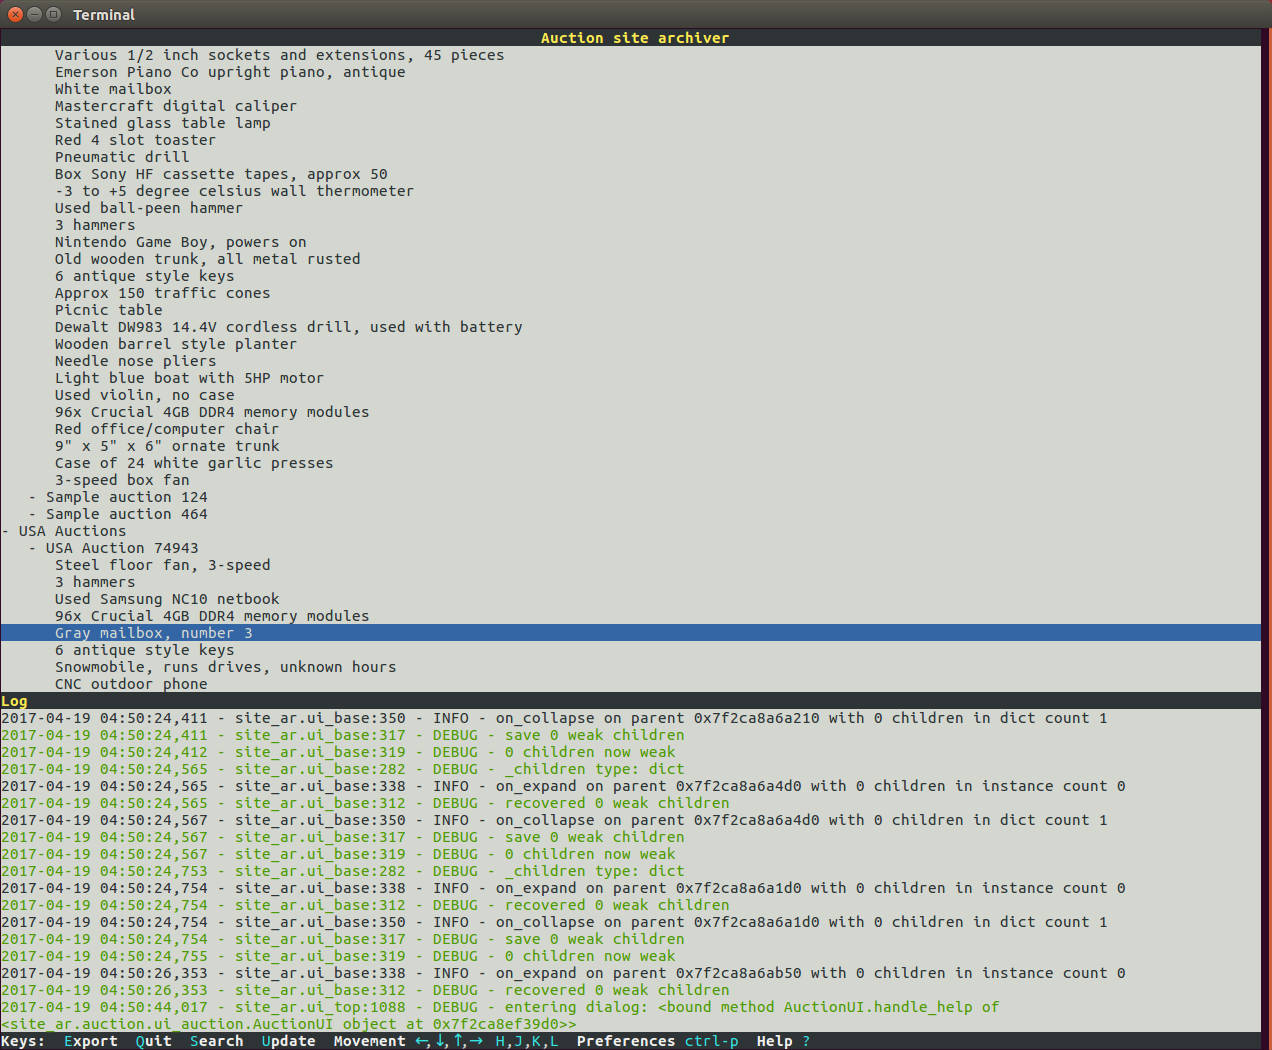Select Used violin, no case item
This screenshot has width=1272, height=1050.
[x=144, y=395]
